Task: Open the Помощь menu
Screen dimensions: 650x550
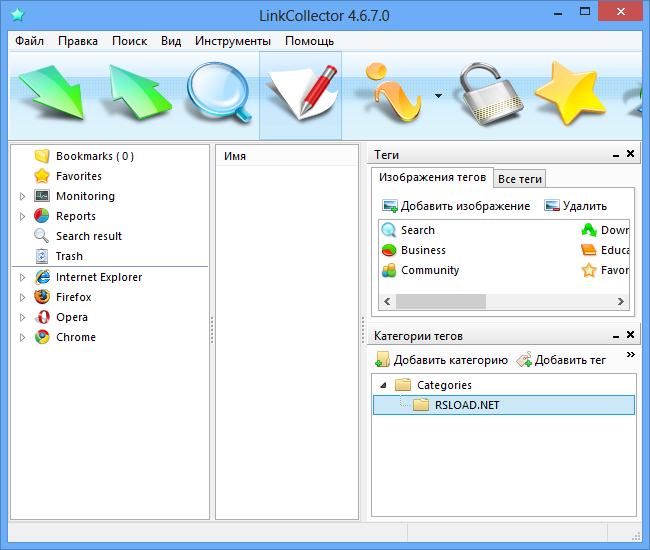Action: pyautogui.click(x=309, y=41)
